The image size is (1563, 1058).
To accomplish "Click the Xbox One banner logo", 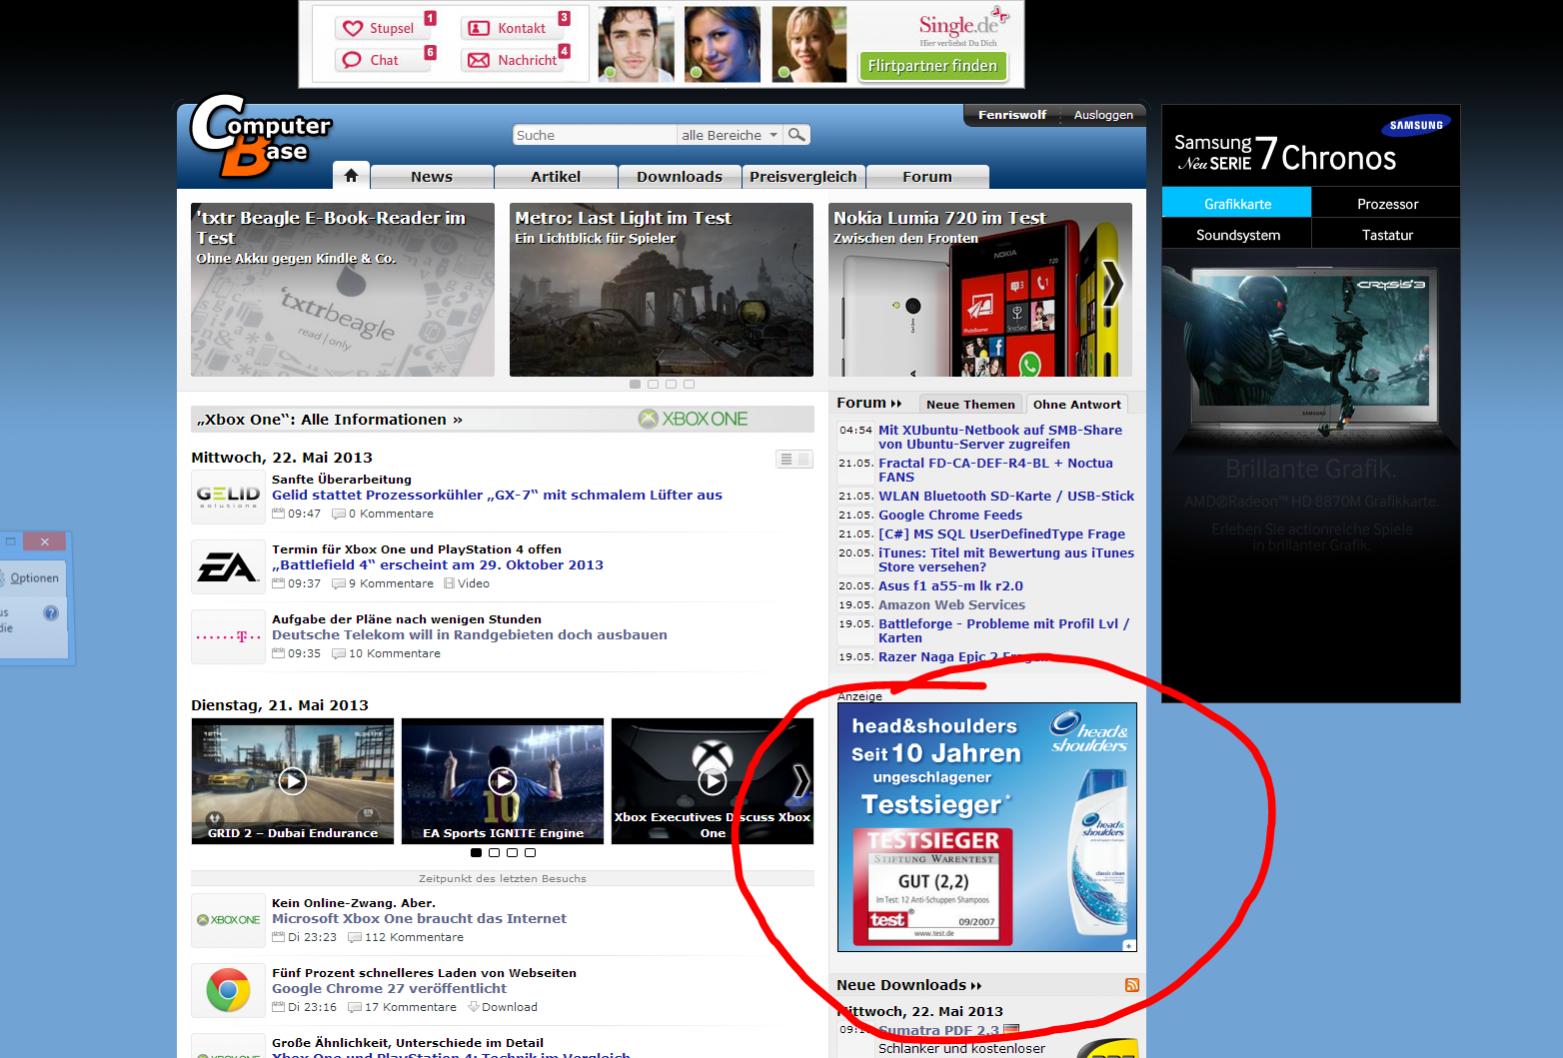I will pos(693,419).
